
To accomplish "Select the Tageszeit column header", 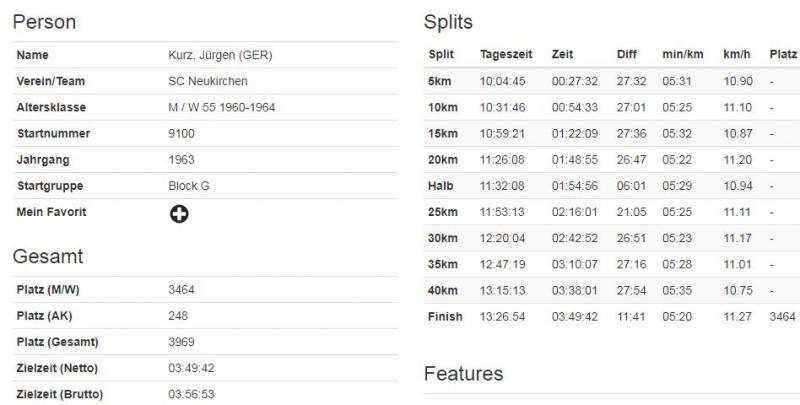I will point(506,55).
